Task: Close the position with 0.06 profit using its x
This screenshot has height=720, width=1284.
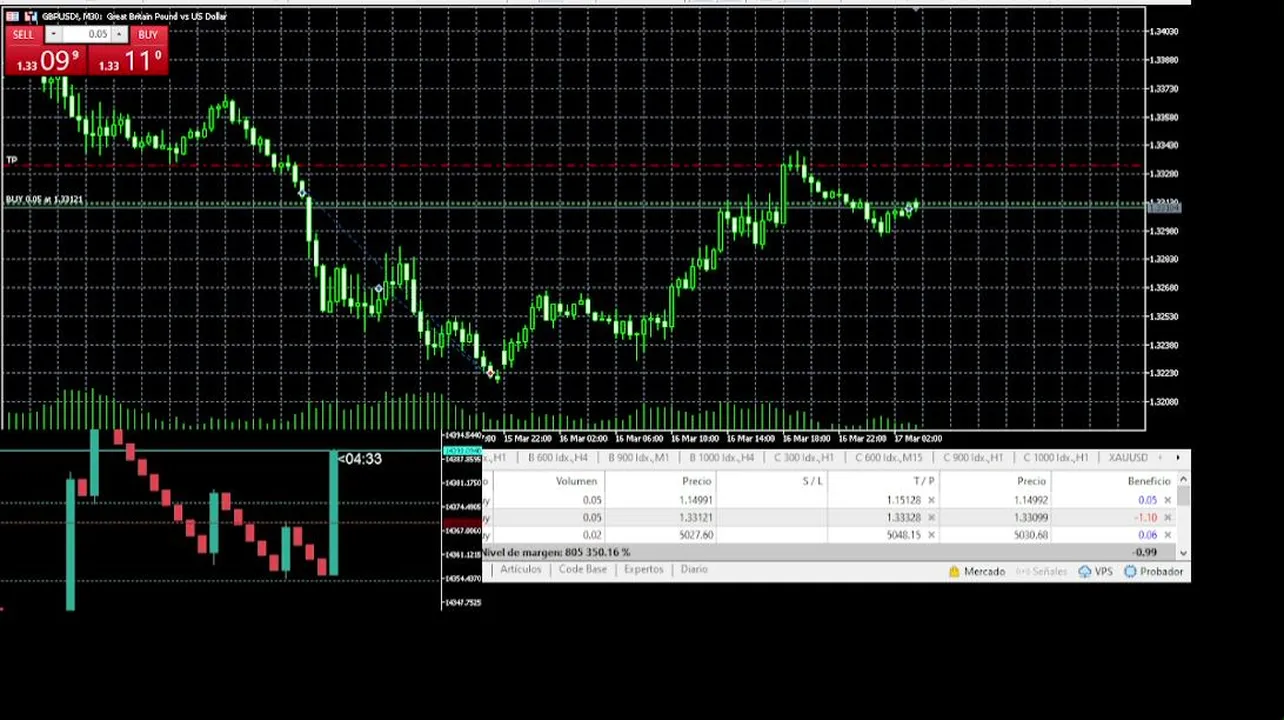Action: click(1167, 535)
